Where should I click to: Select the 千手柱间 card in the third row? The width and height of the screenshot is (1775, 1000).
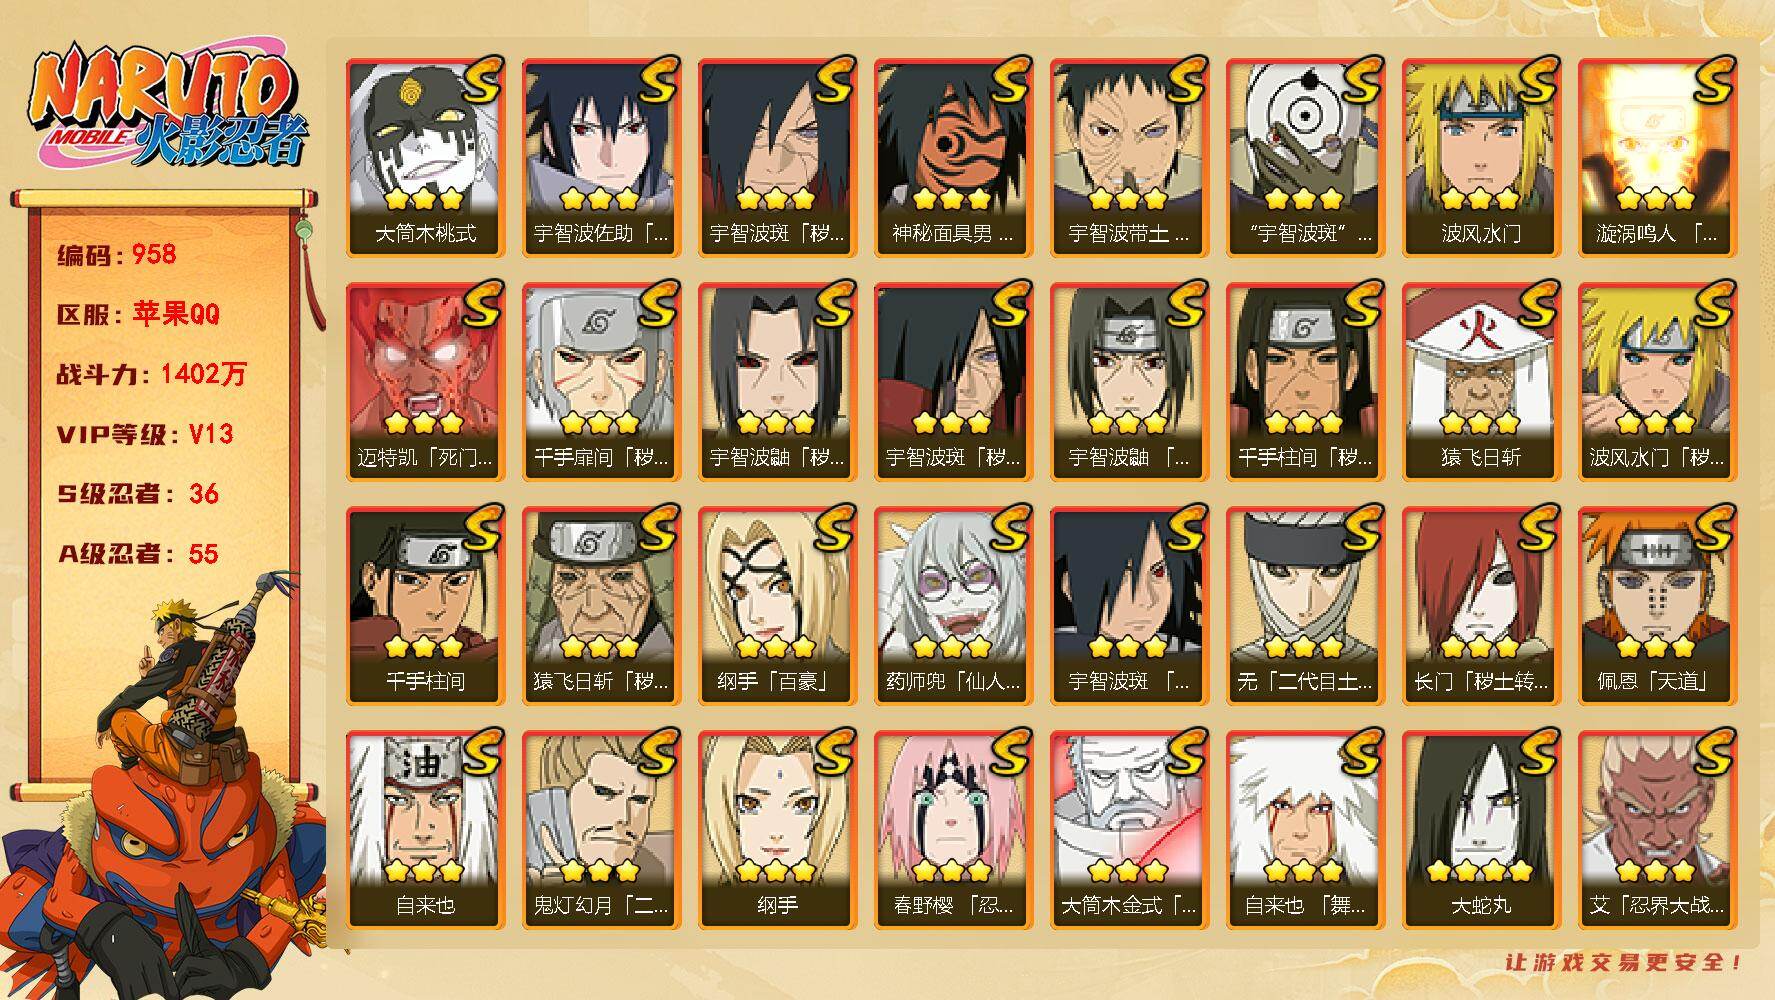(425, 606)
